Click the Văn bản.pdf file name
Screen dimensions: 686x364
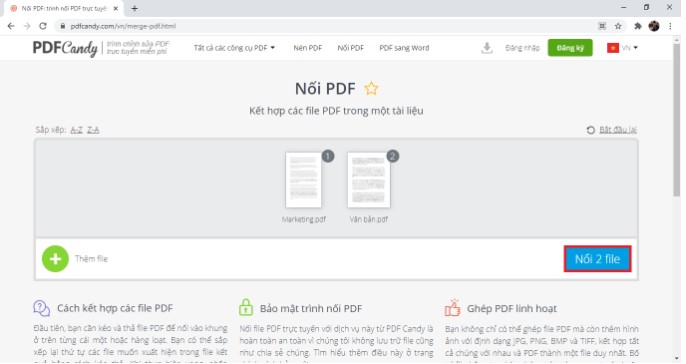point(369,220)
